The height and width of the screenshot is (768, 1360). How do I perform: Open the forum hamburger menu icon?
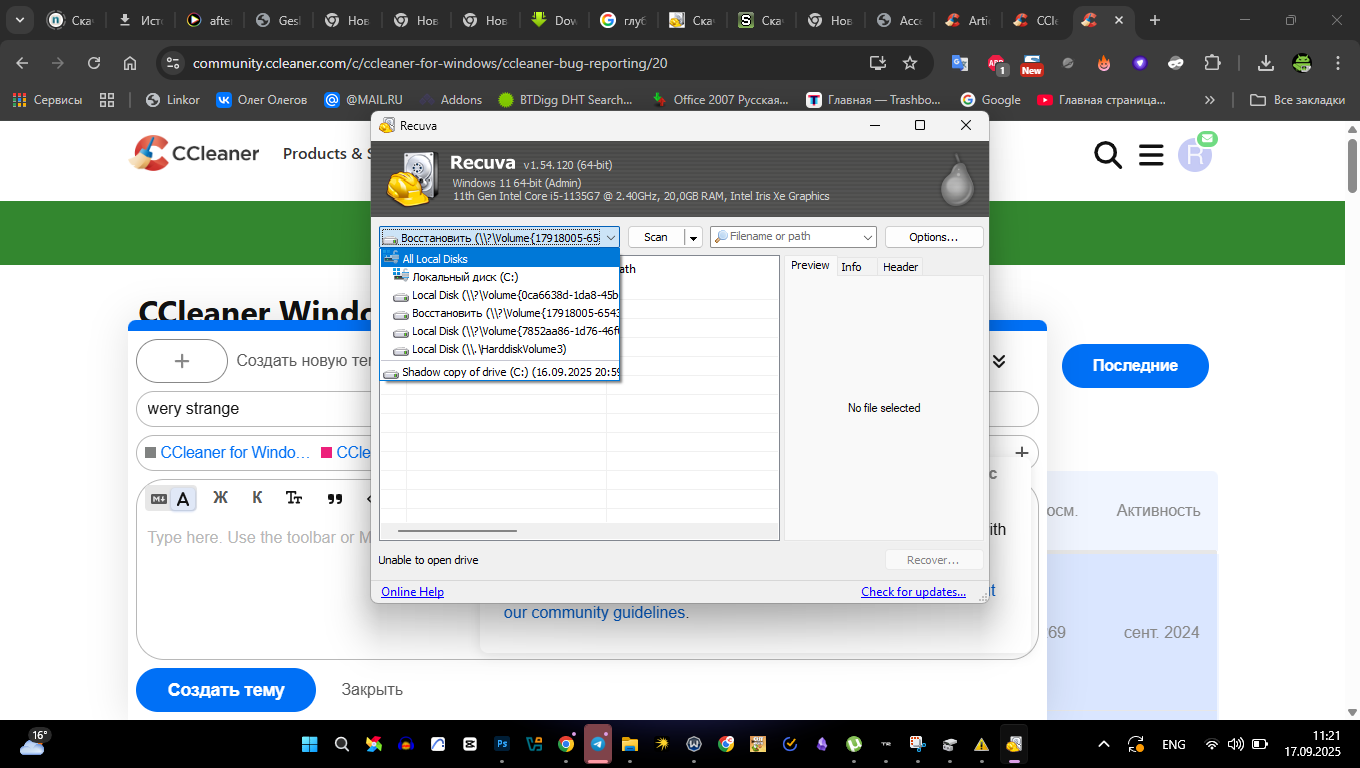(1151, 155)
